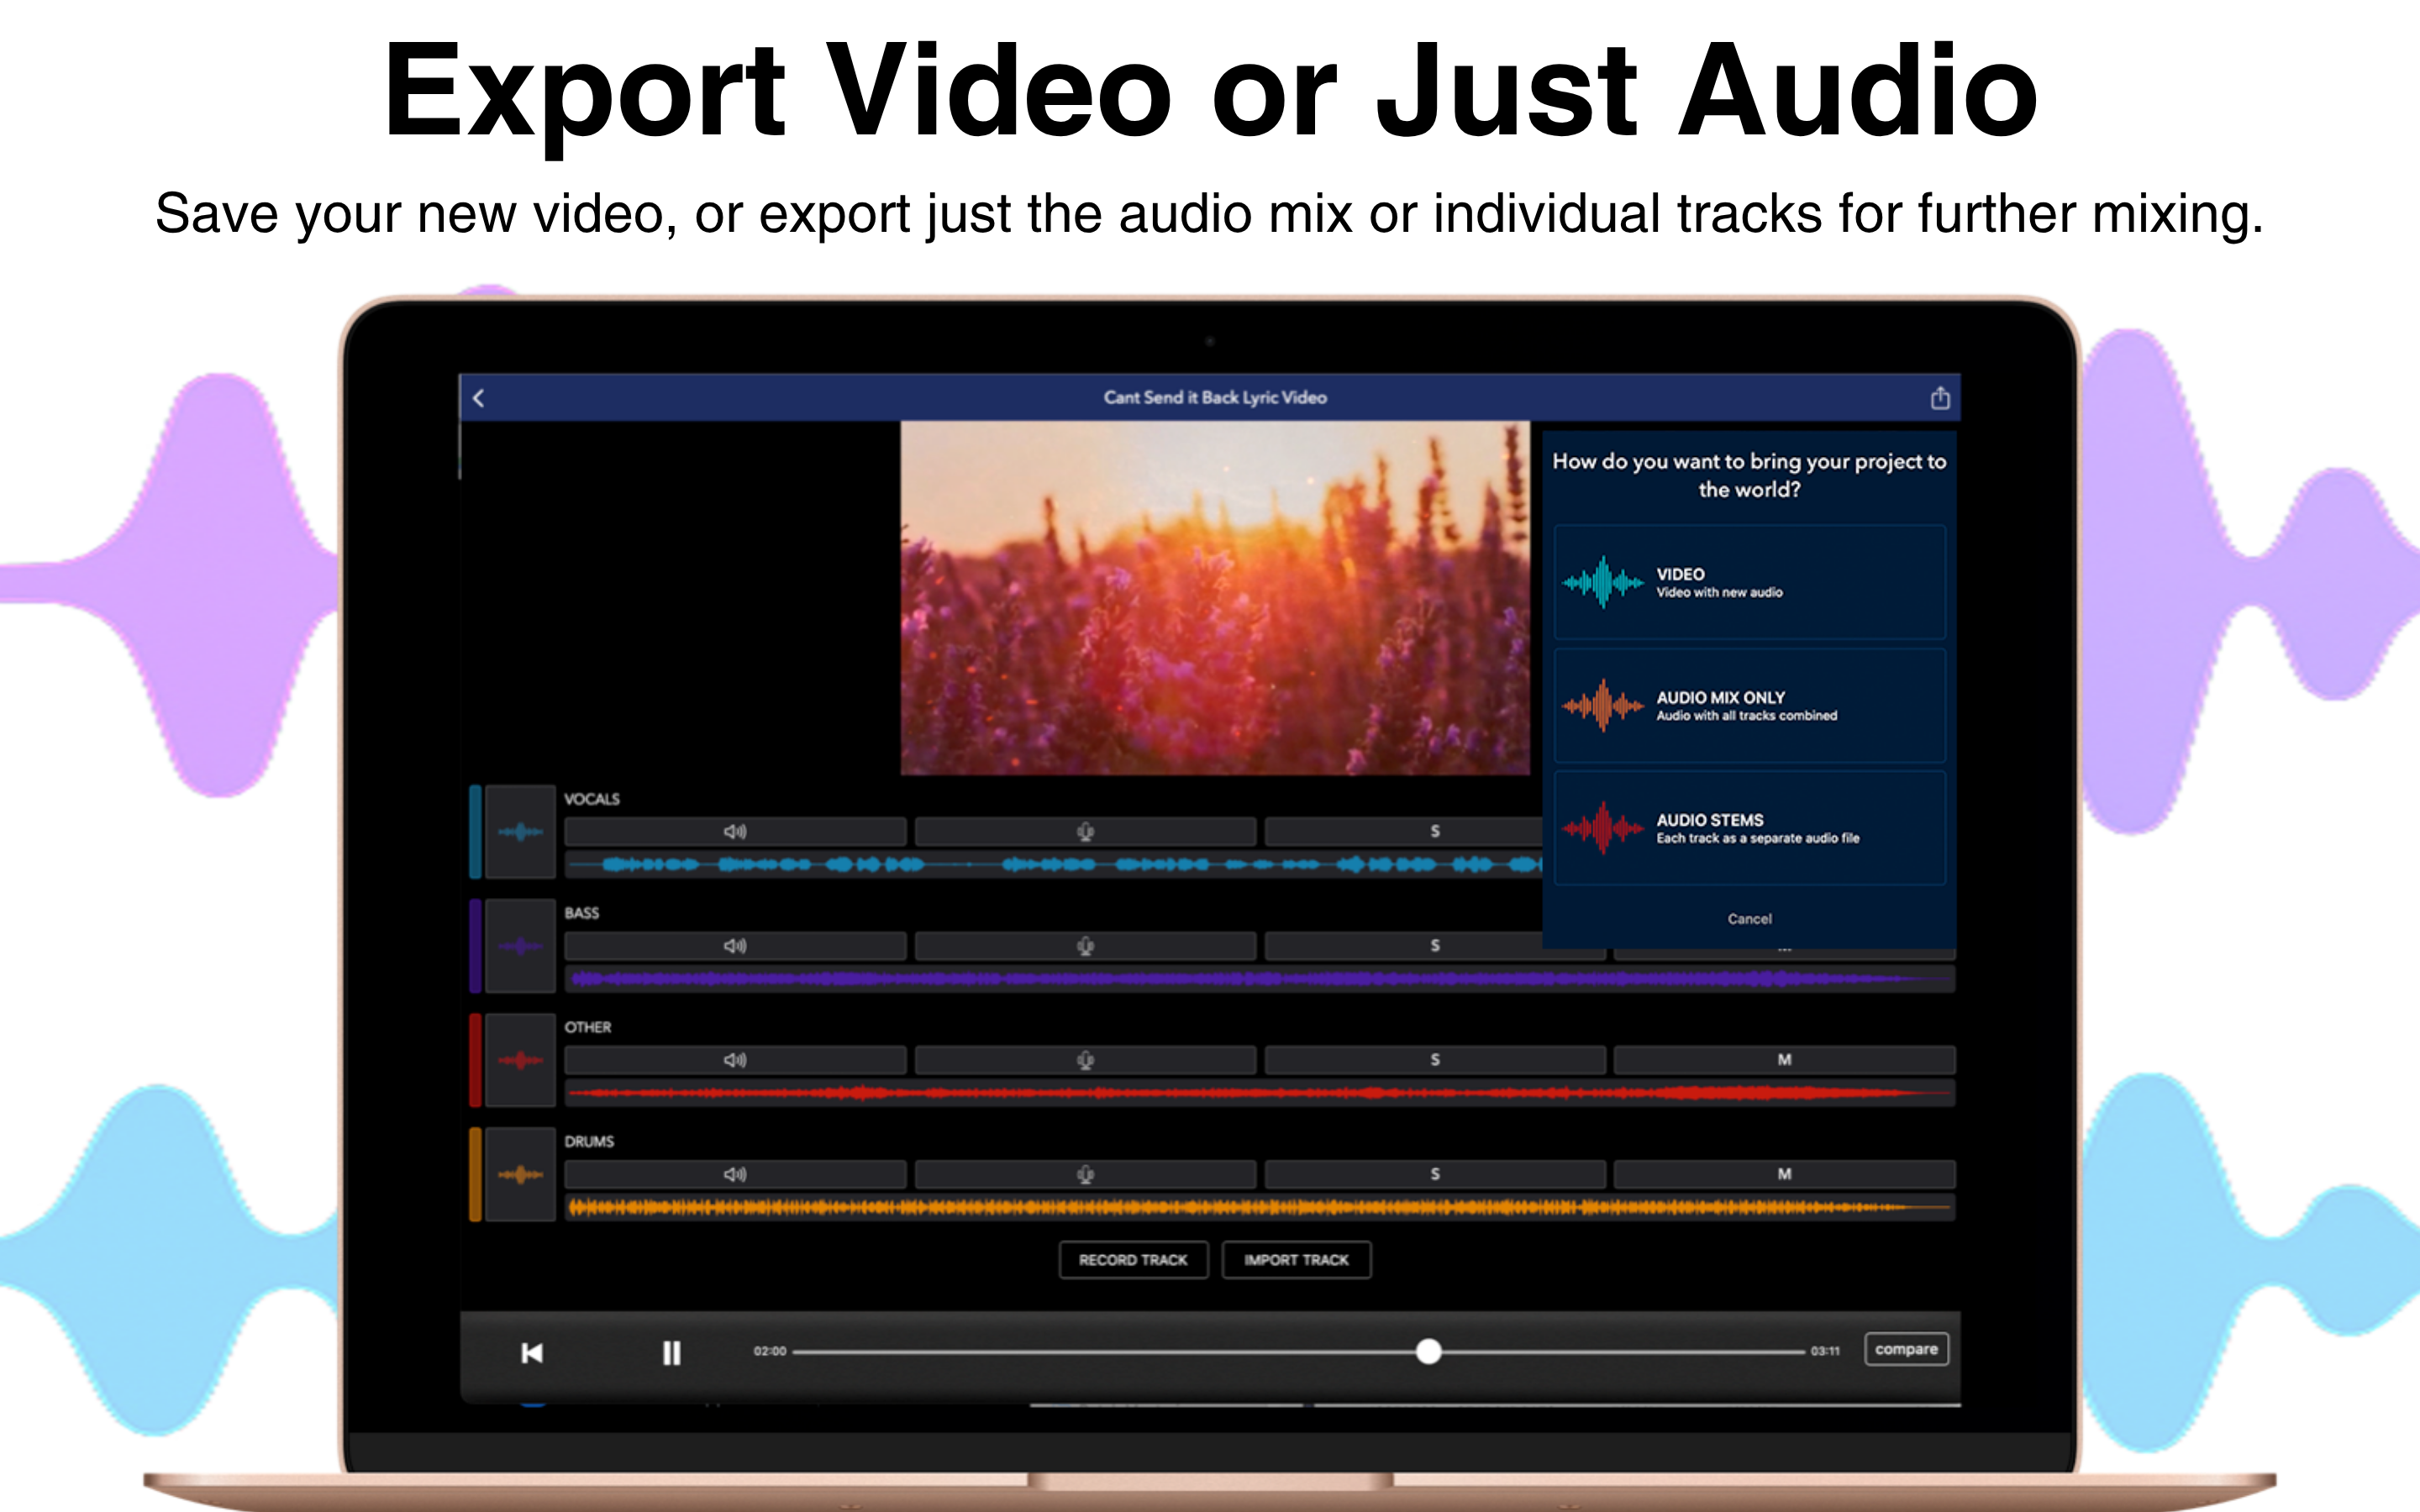The image size is (2420, 1512).
Task: Open the share/export icon in header
Action: tap(1939, 398)
